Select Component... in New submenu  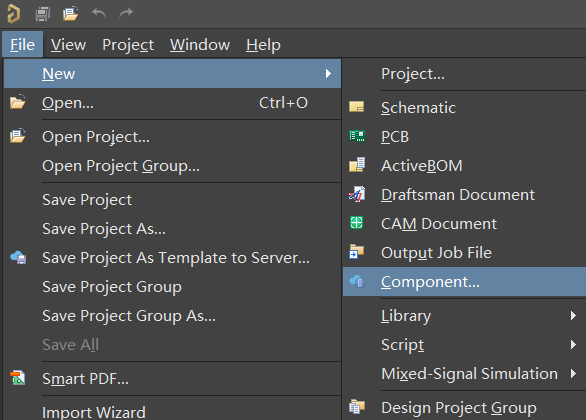(x=465, y=281)
